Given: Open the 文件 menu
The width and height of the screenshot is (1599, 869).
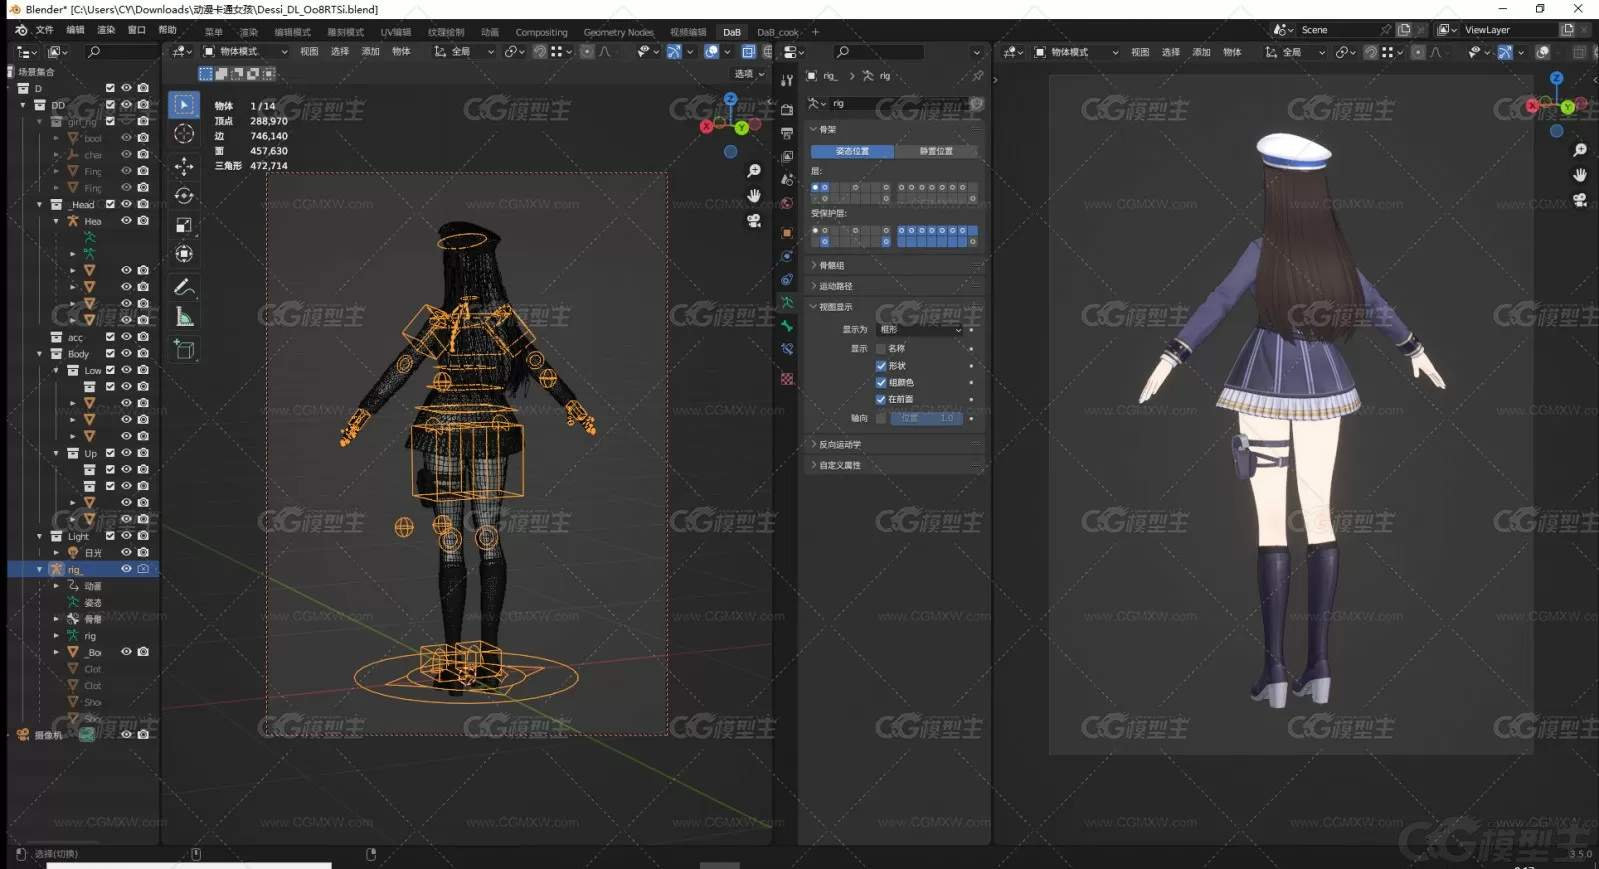Looking at the screenshot, I should (45, 30).
